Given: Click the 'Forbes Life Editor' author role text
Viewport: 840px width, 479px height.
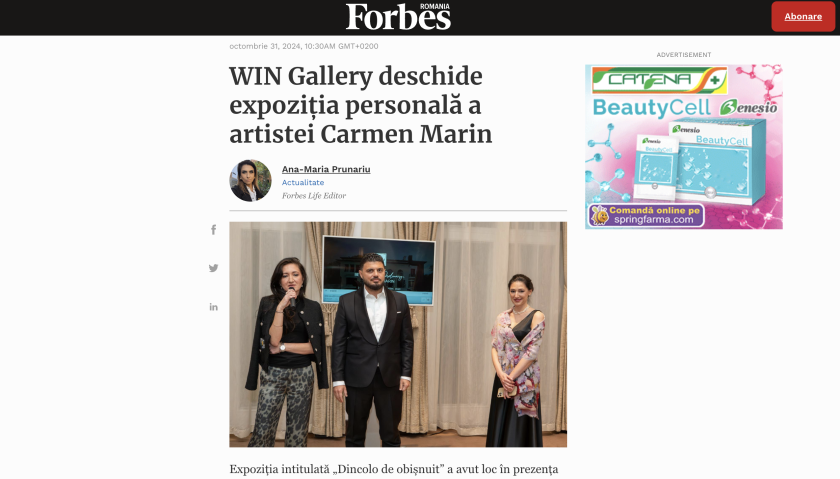Looking at the screenshot, I should click(314, 196).
